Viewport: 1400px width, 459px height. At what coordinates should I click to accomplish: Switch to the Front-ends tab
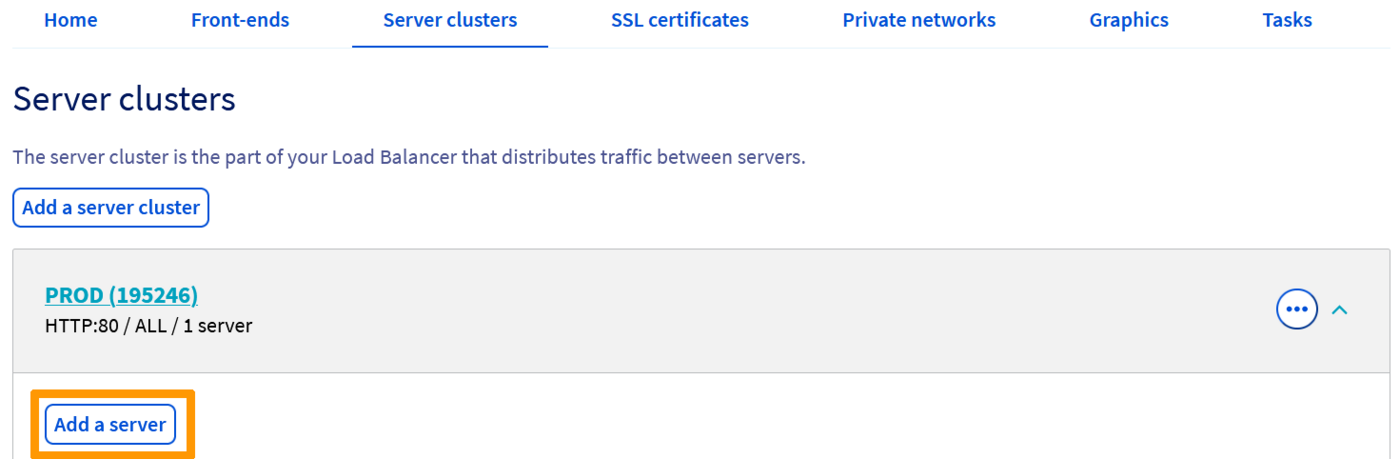tap(240, 20)
